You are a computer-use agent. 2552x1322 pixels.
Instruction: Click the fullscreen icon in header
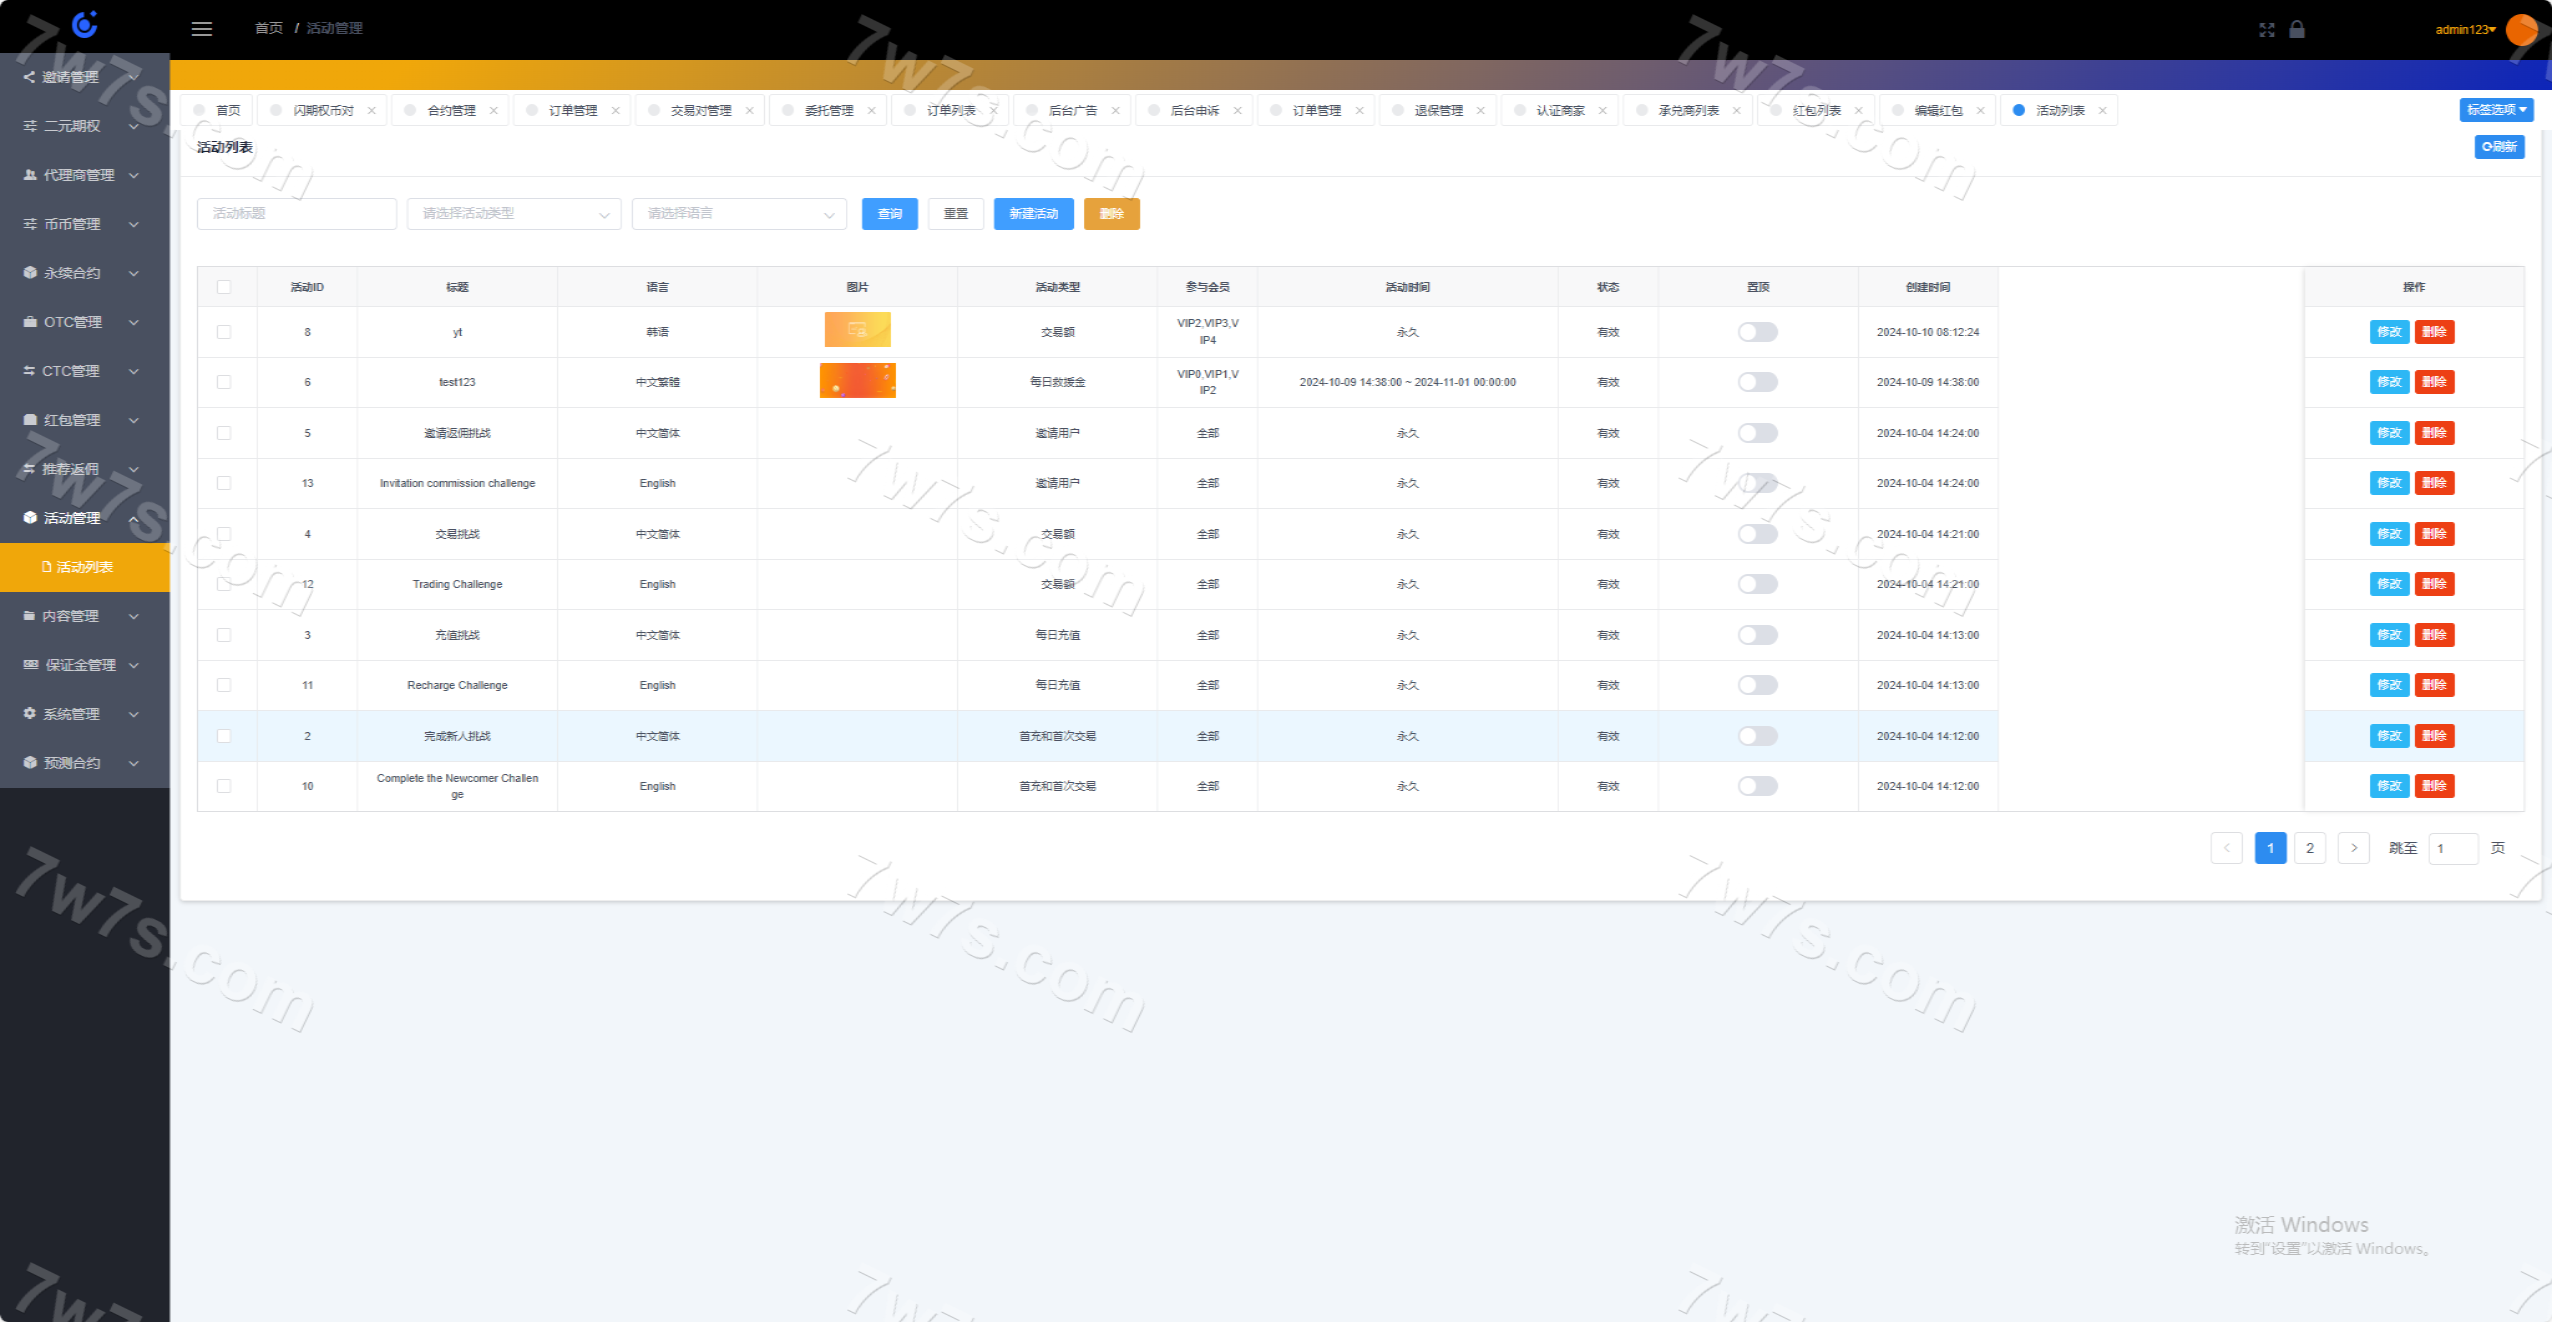(x=2266, y=30)
